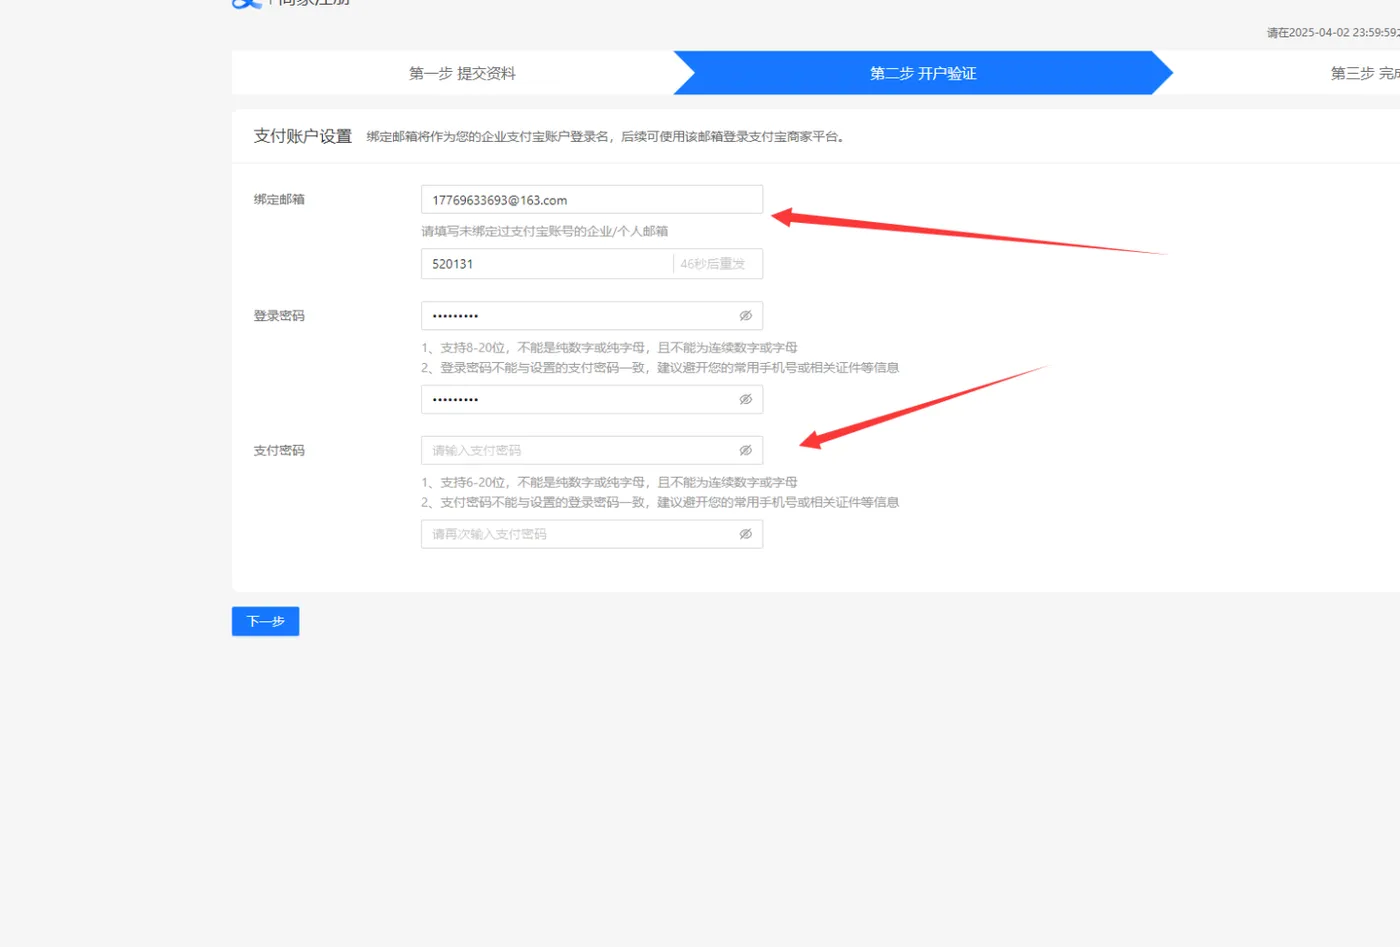
Task: Click the 46秒后重发 resend code button
Action: click(x=713, y=264)
